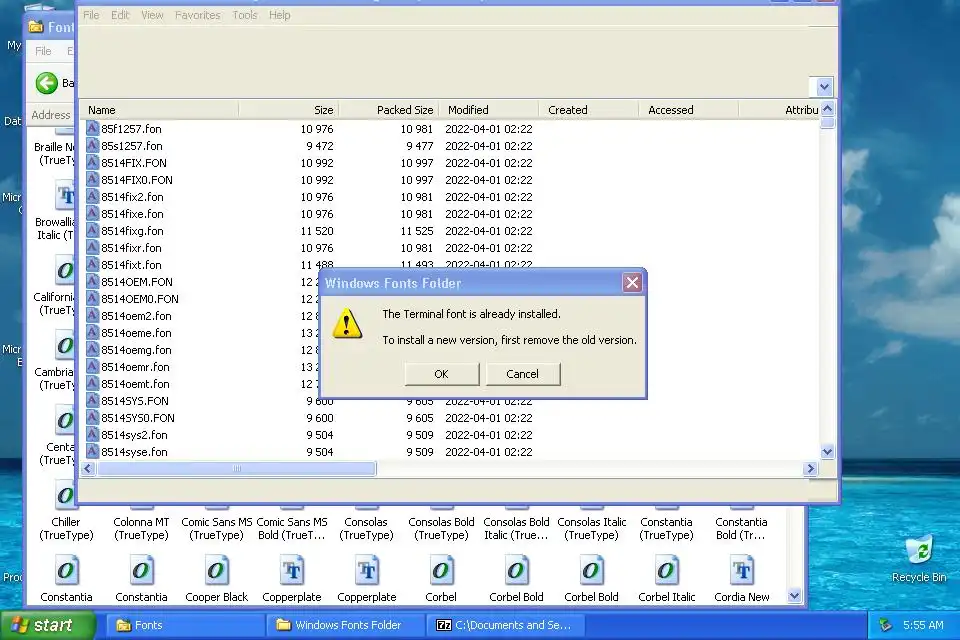The height and width of the screenshot is (640, 960).
Task: Select the 8514fix2.fon file icon
Action: 92,197
